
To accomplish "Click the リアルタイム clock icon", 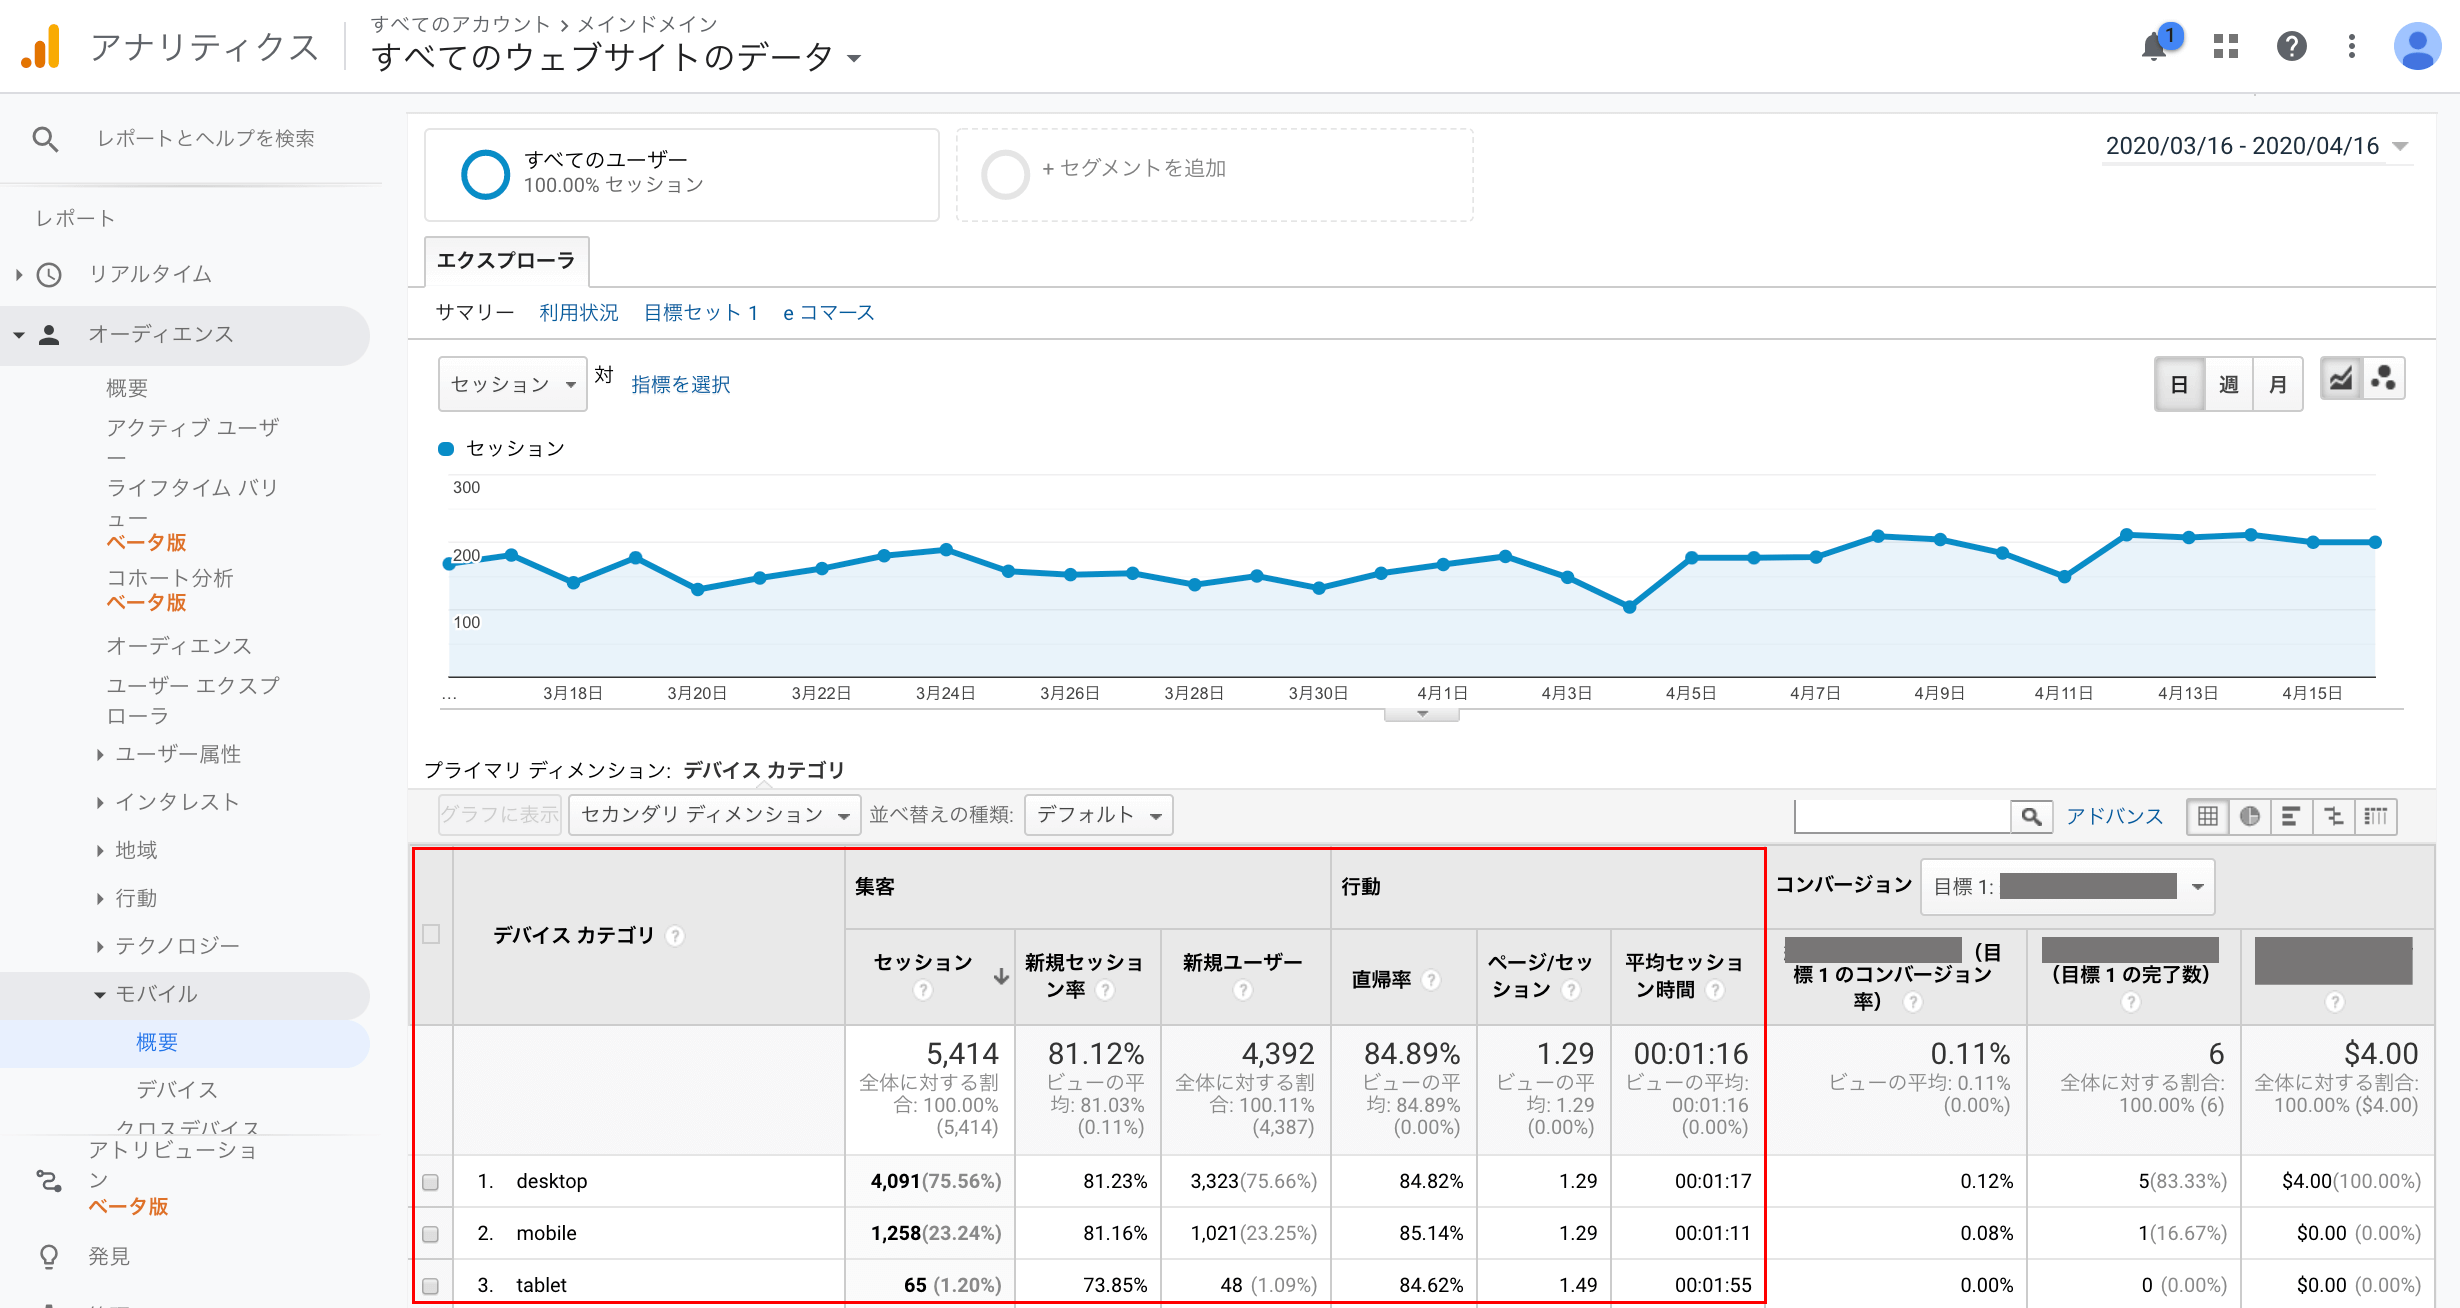I will tap(49, 274).
